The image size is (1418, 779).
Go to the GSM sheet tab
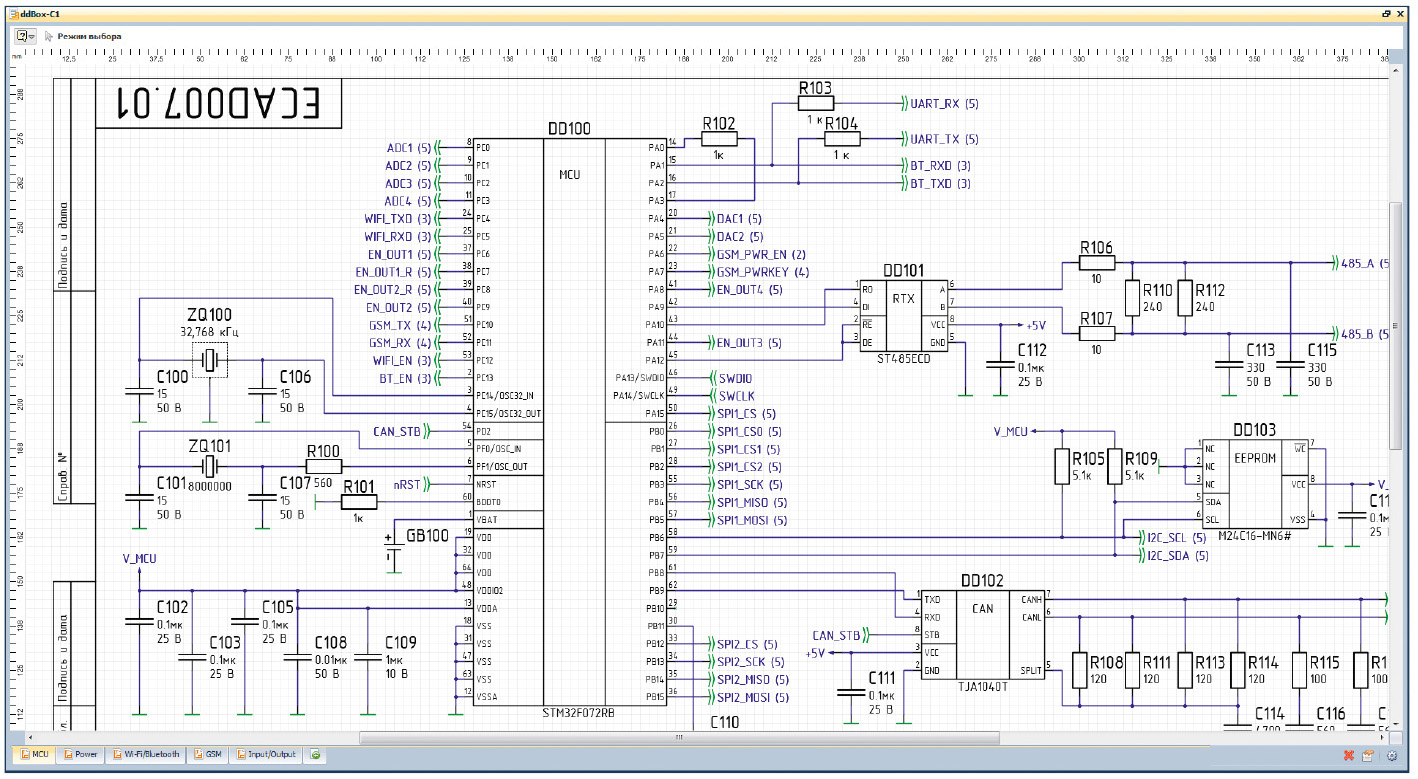(208, 754)
